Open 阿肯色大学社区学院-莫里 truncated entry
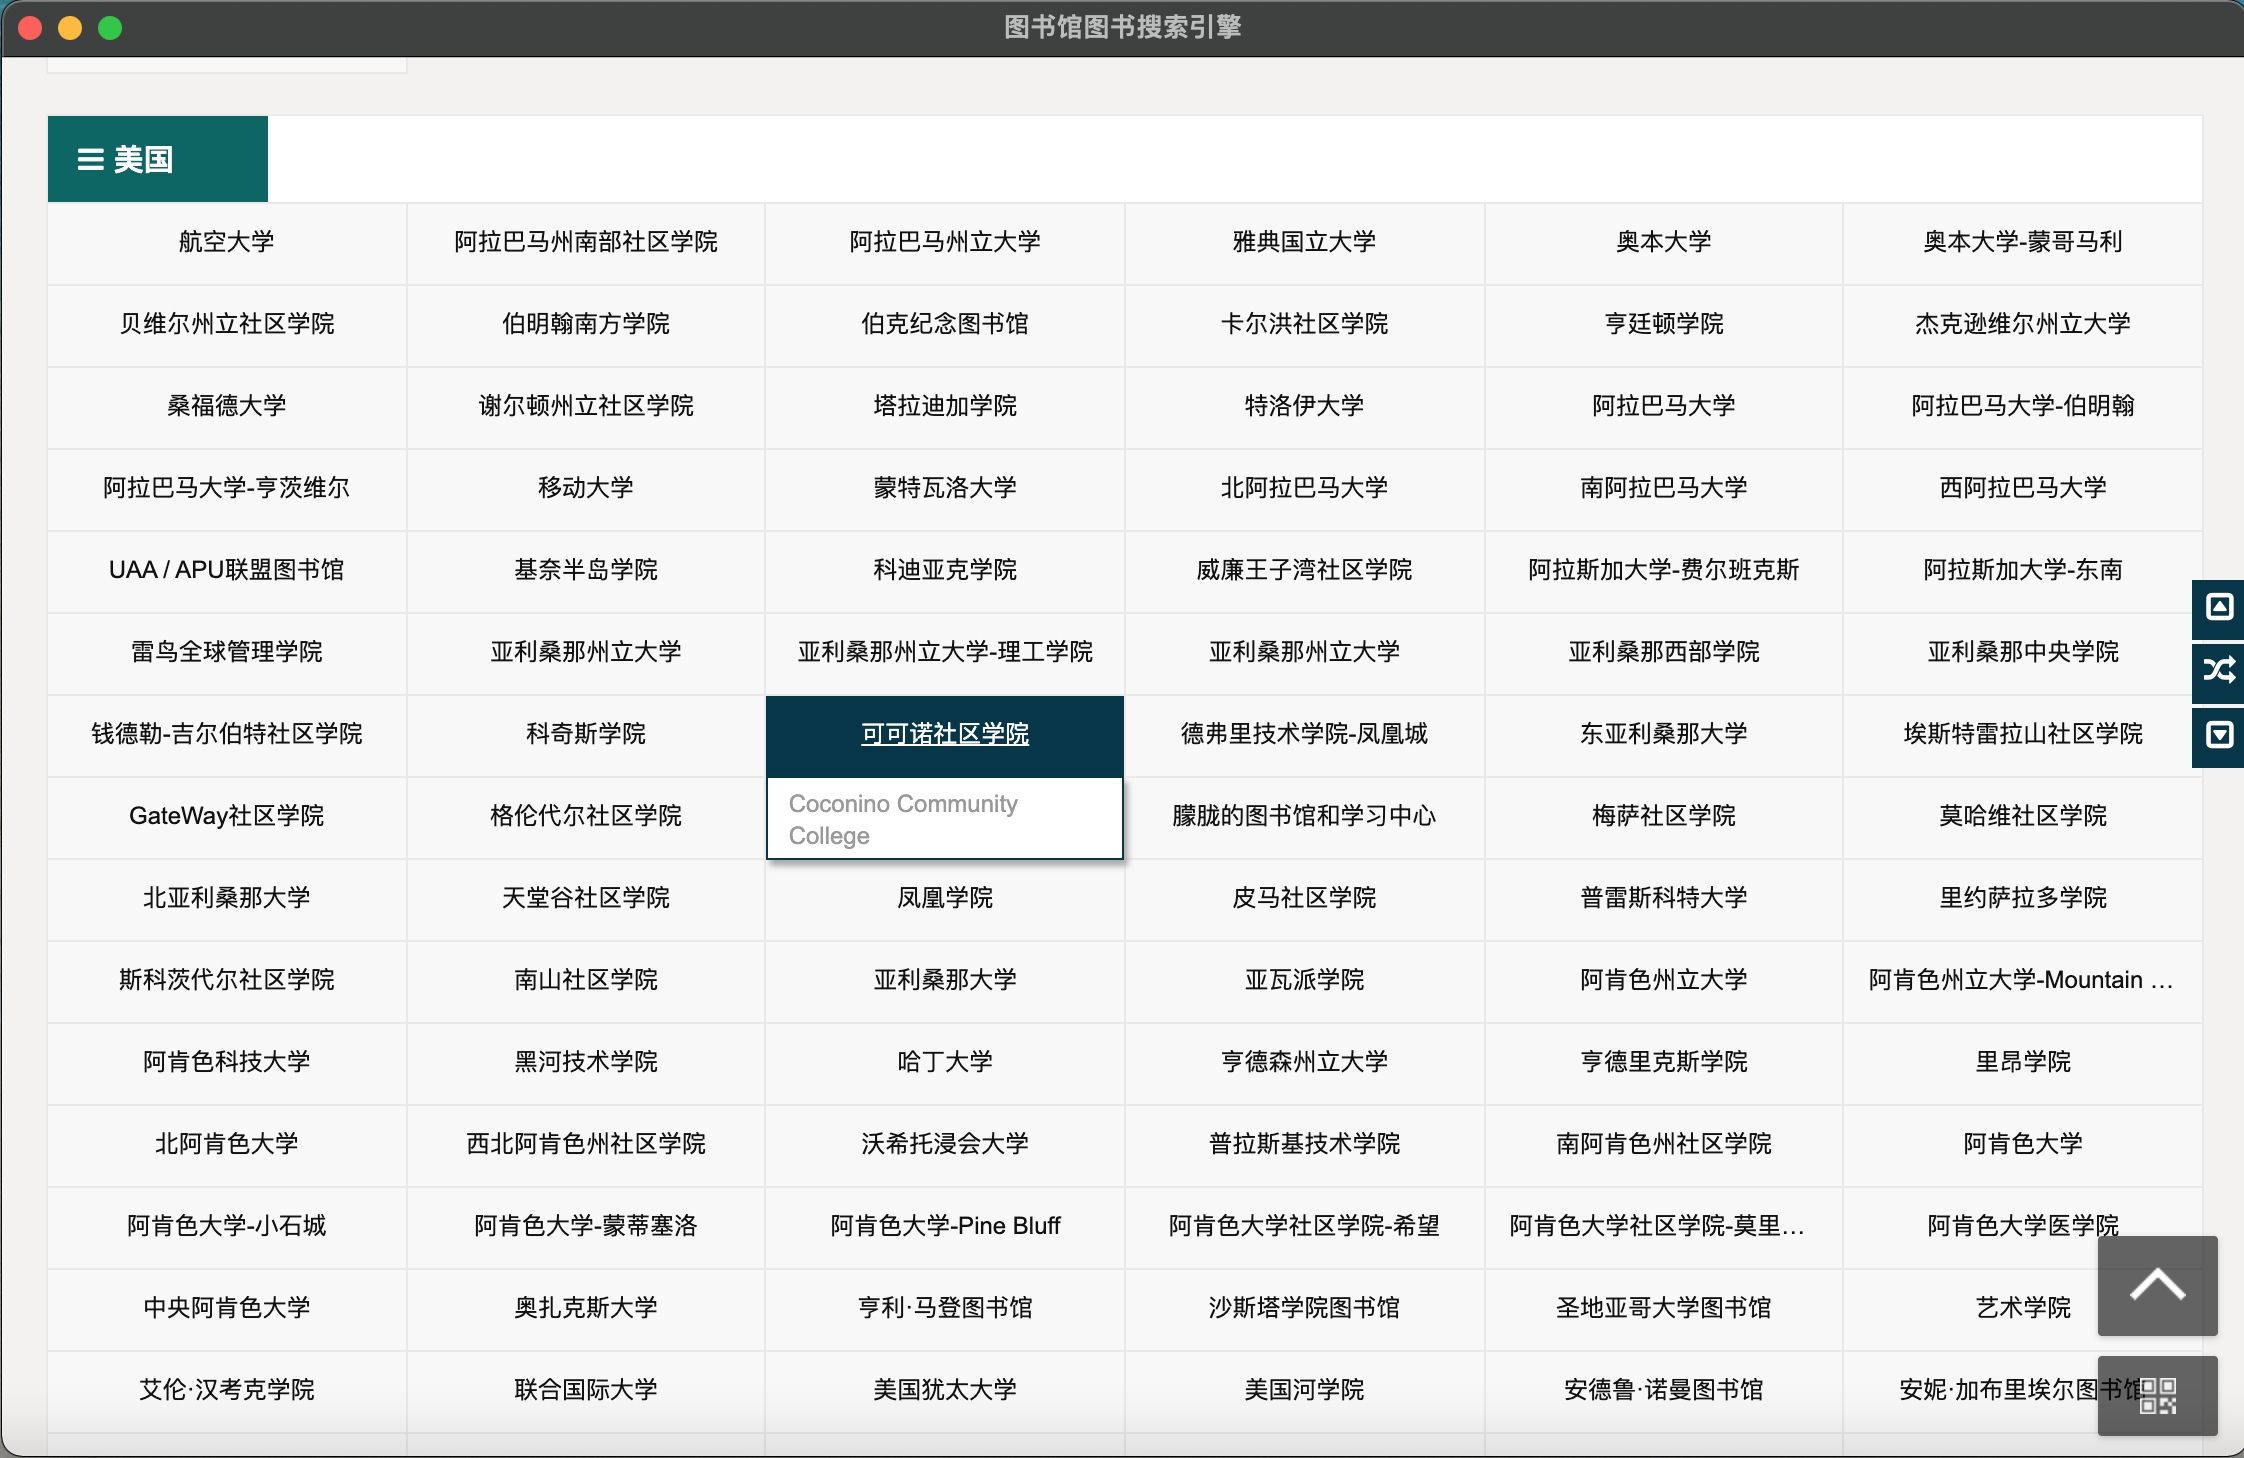Image resolution: width=2244 pixels, height=1458 pixels. point(1657,1226)
